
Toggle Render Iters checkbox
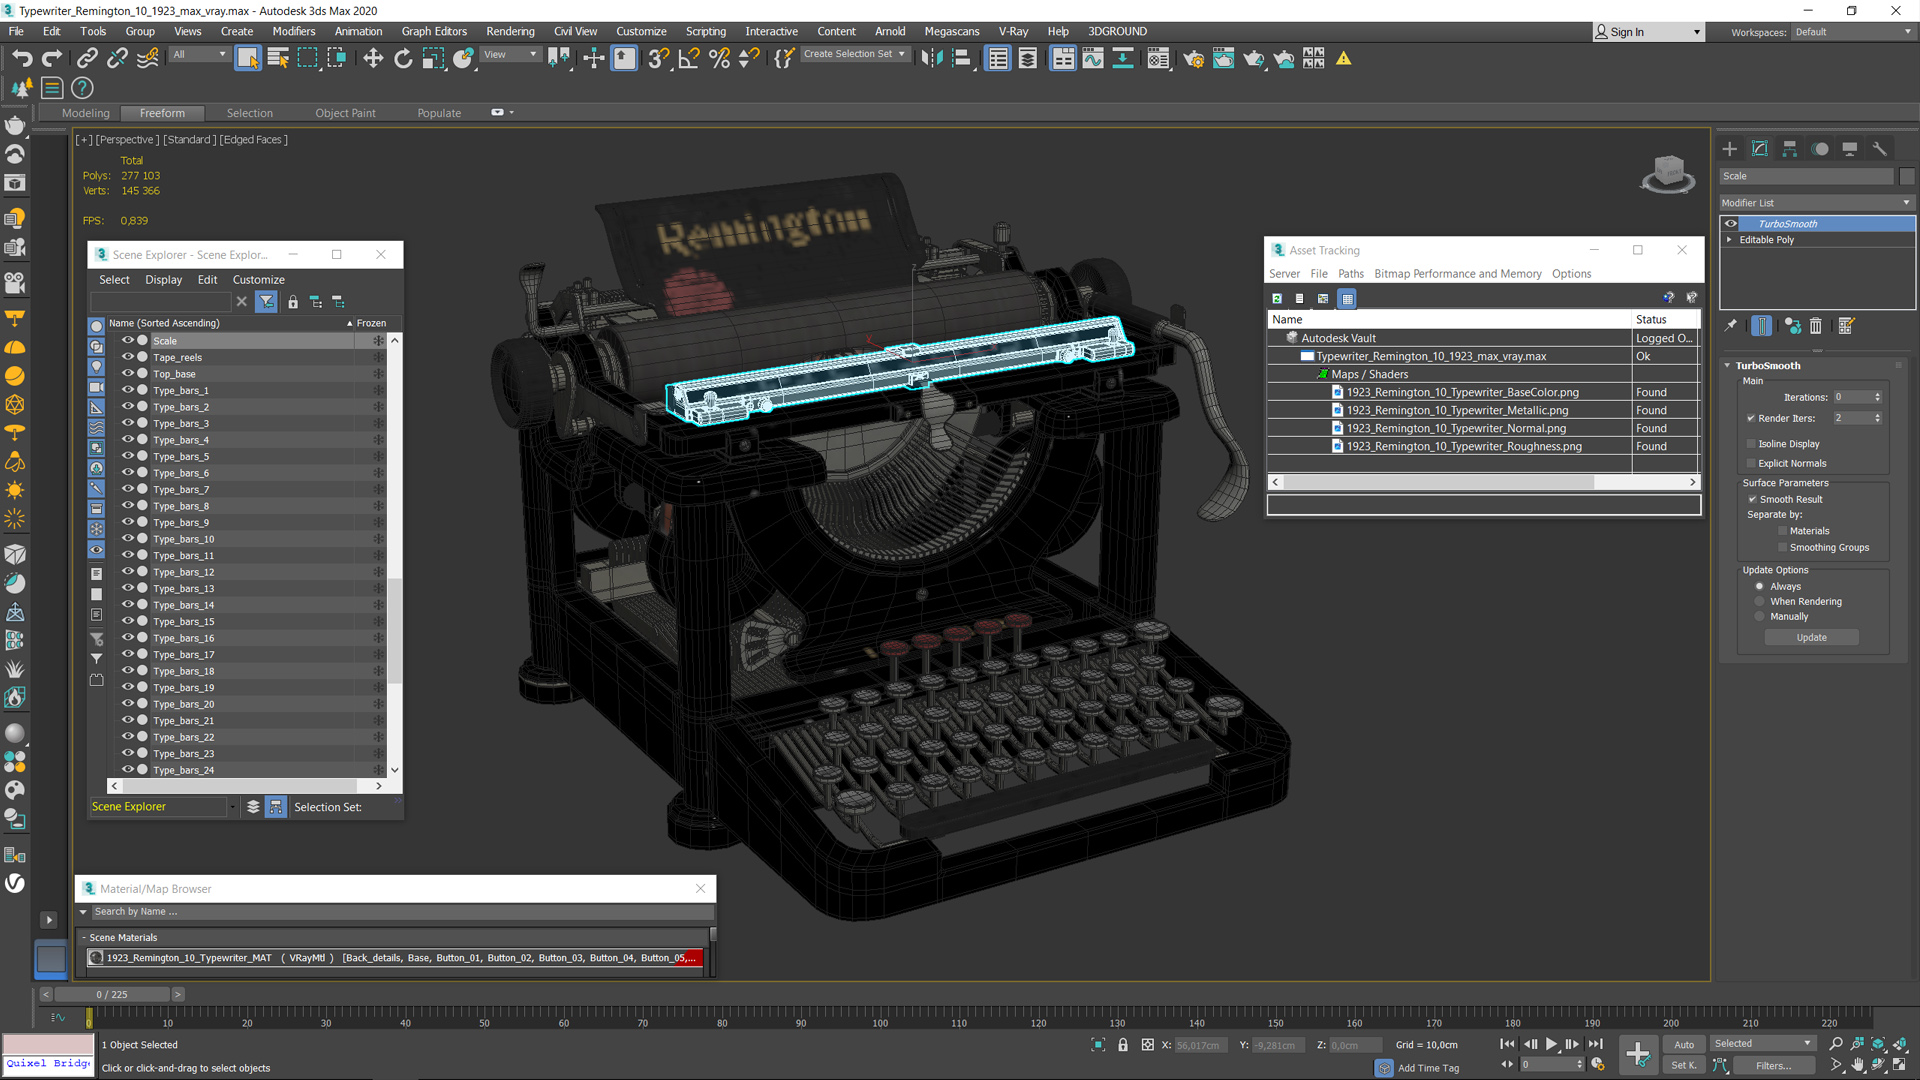[x=1751, y=418]
